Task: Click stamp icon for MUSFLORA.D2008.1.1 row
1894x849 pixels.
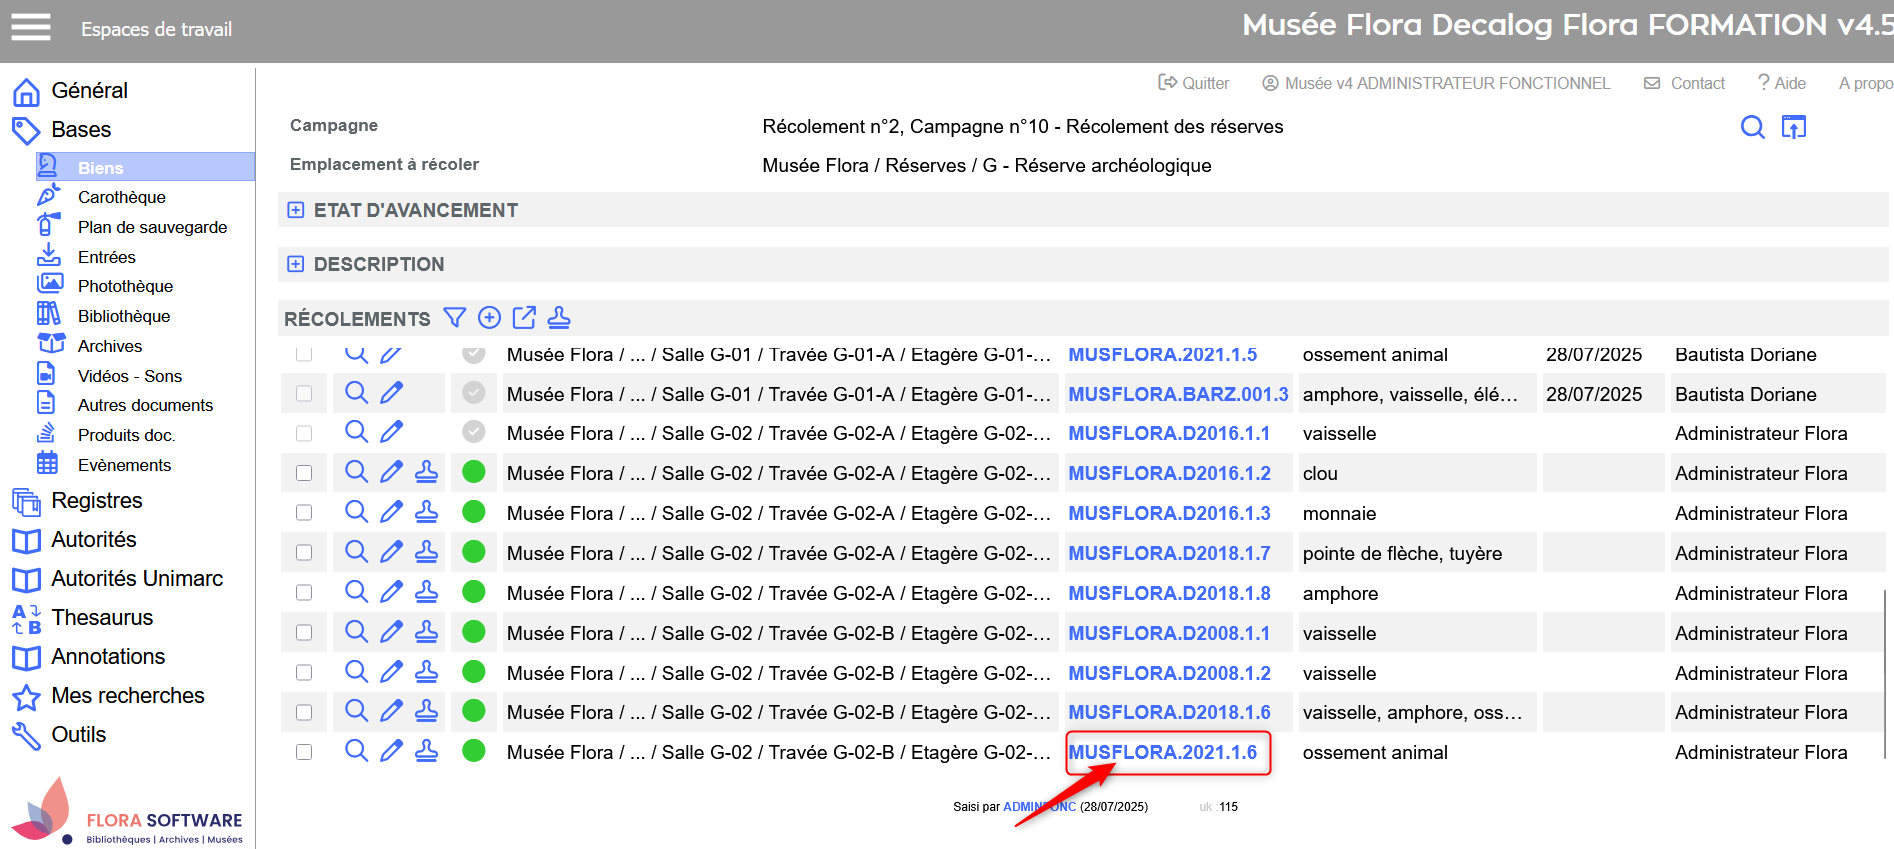Action: tap(426, 632)
